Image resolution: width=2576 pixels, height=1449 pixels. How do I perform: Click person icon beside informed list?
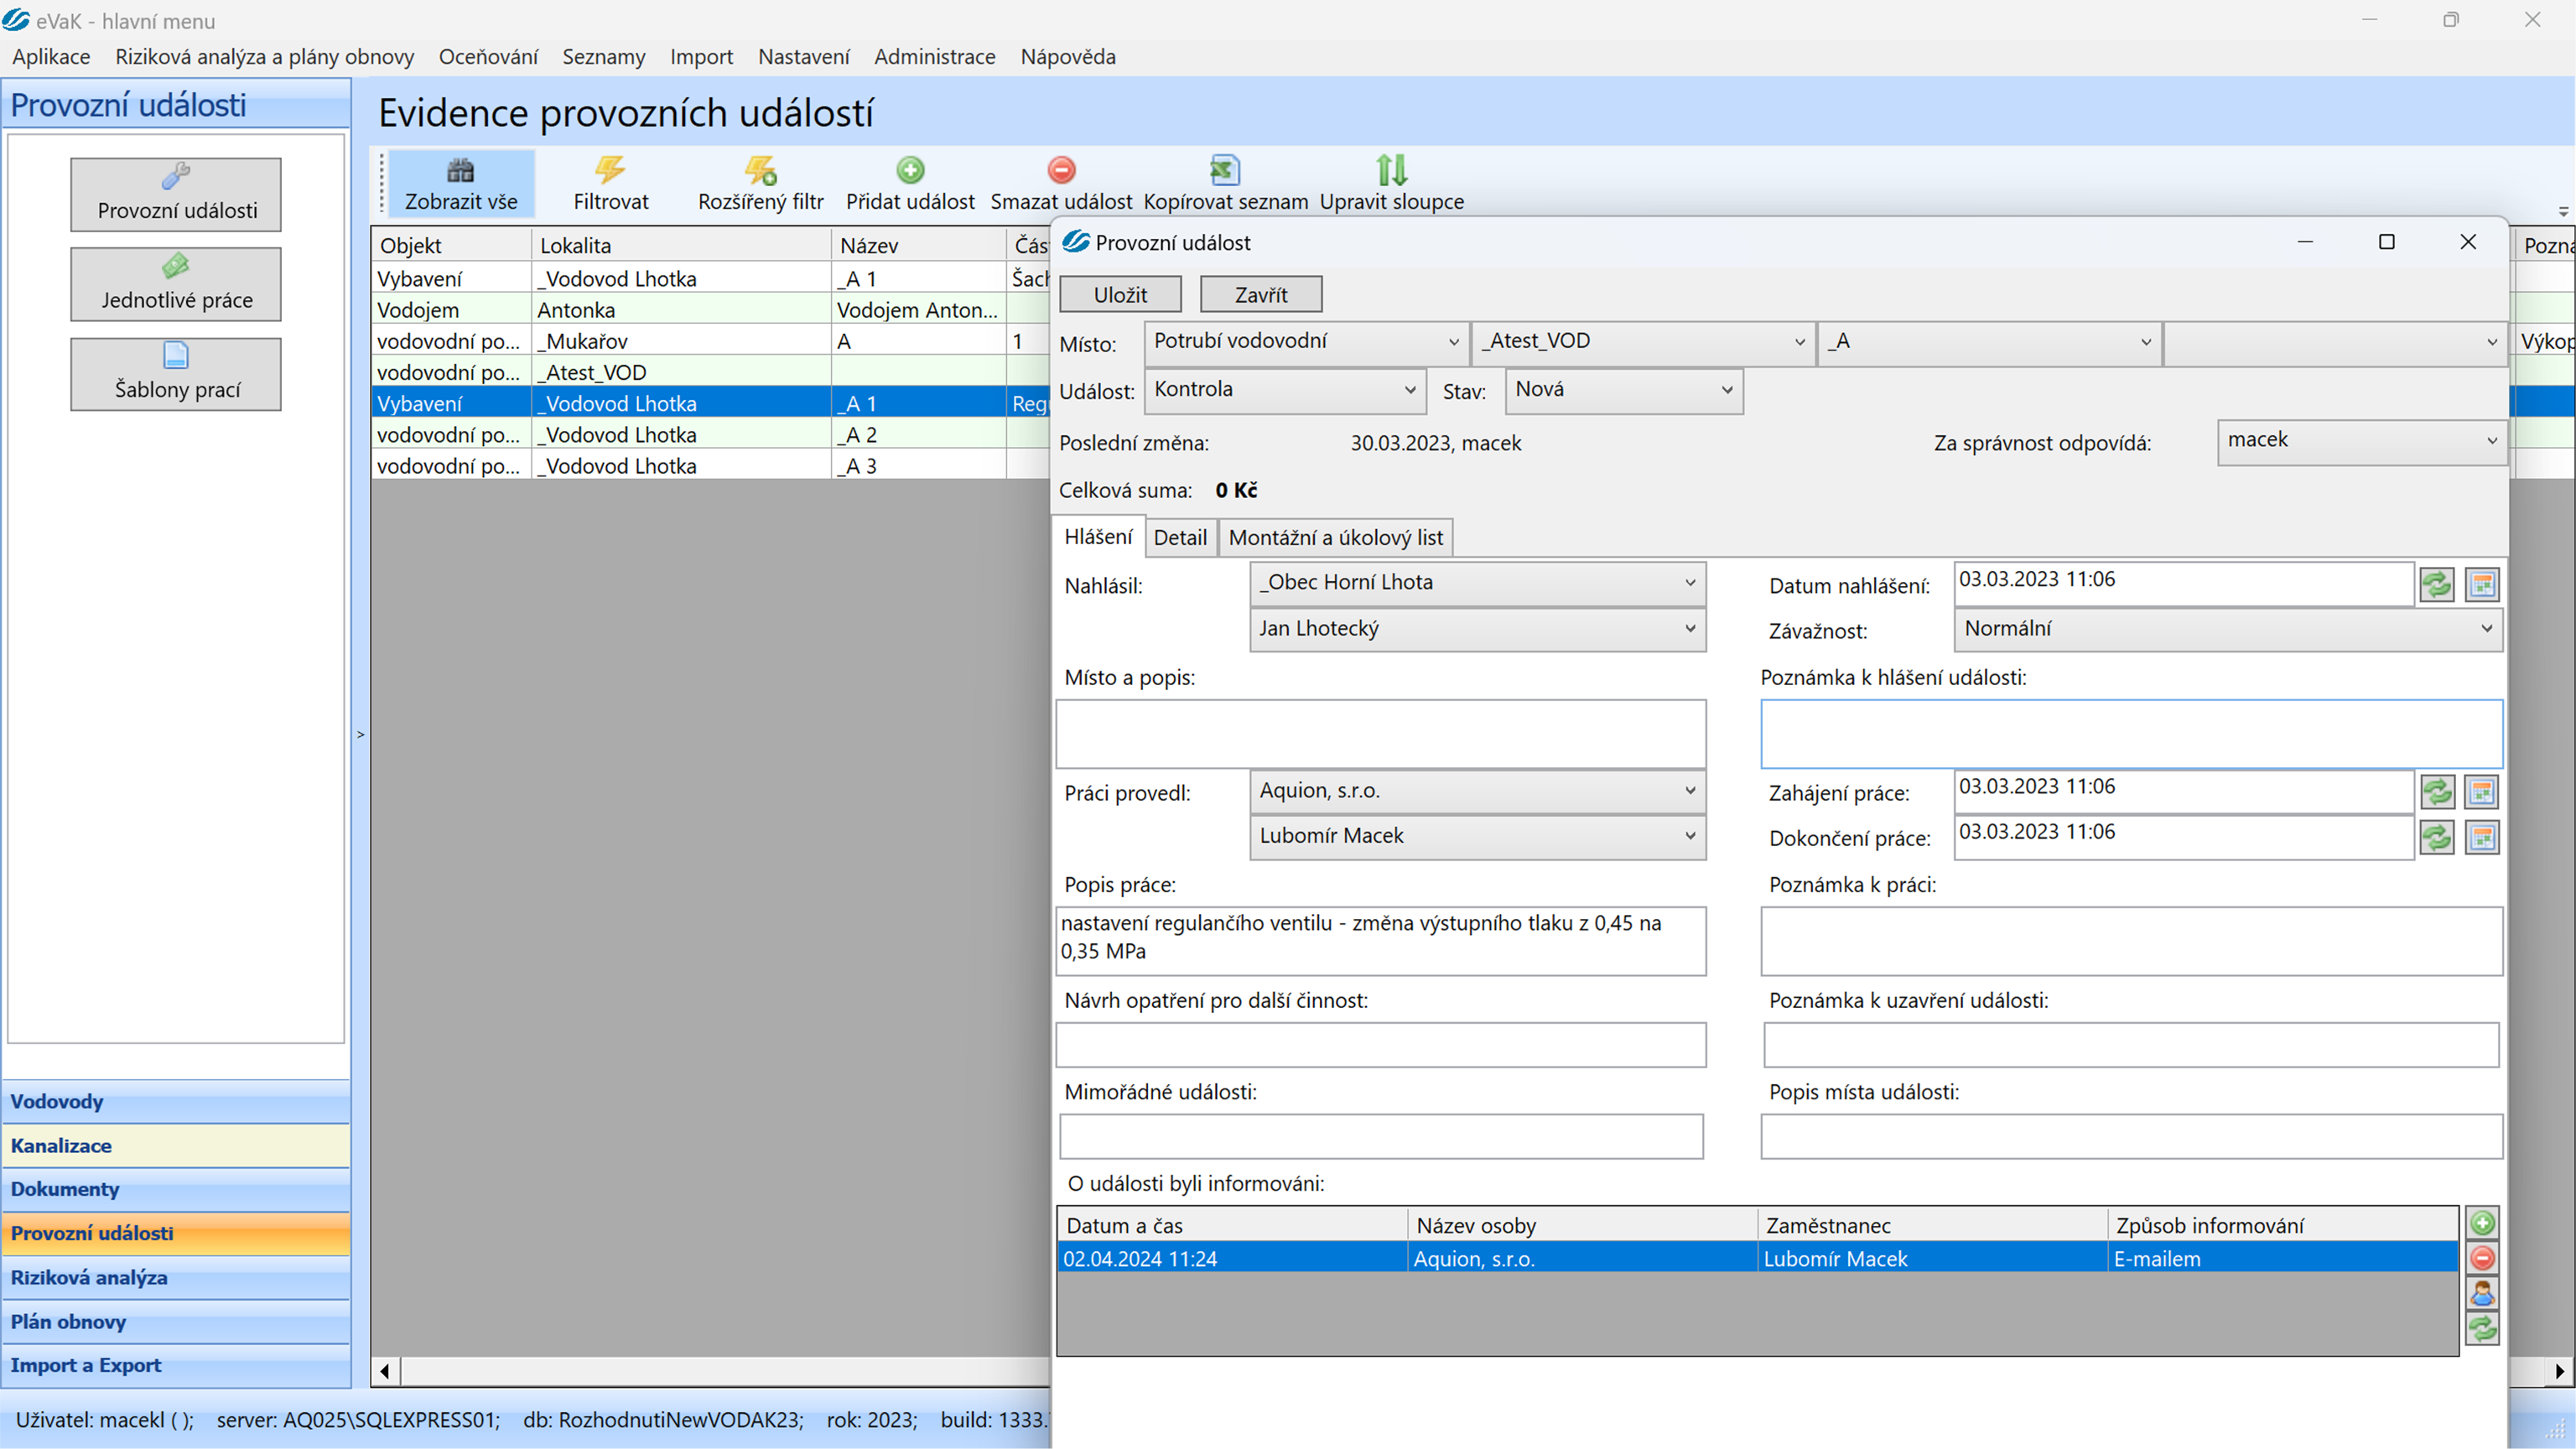[x=2482, y=1294]
